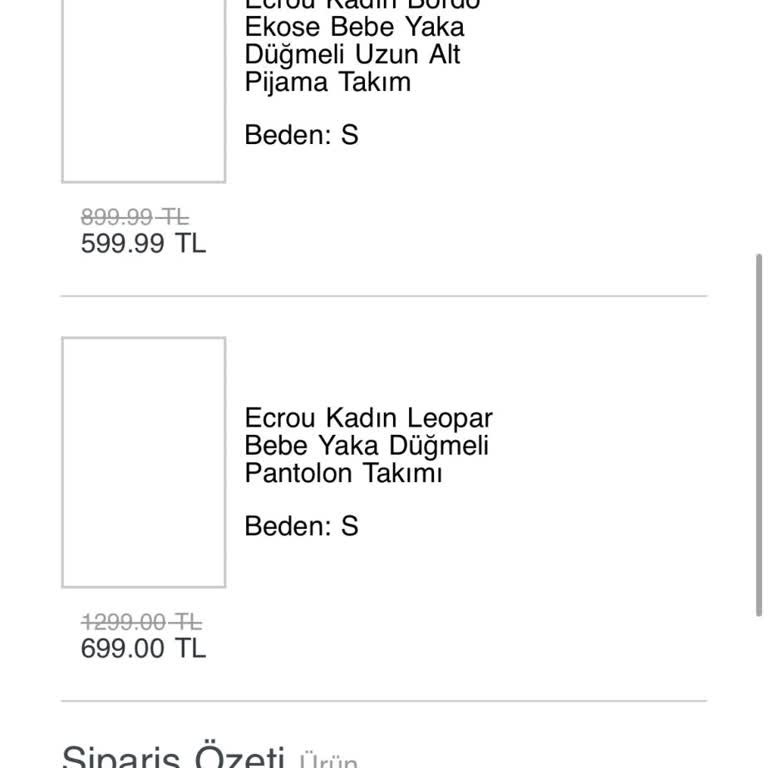Click the discounted 599.99 TL price

(143, 244)
